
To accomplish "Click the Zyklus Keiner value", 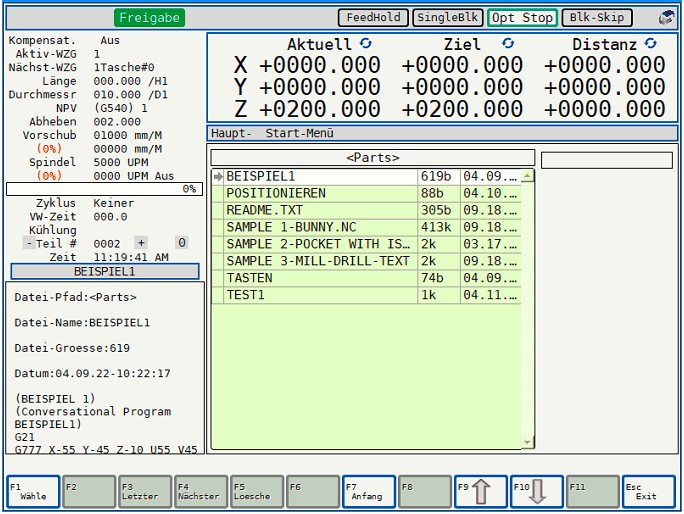I will click(x=113, y=203).
